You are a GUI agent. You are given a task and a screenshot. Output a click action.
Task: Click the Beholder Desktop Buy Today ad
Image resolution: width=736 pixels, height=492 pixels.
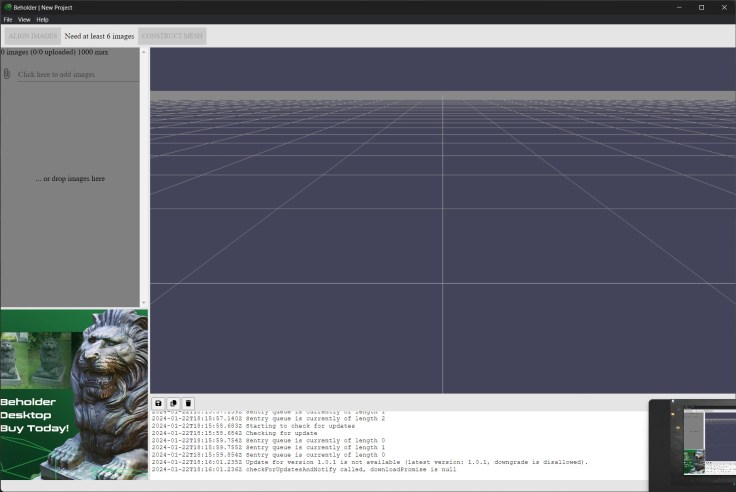pos(74,394)
